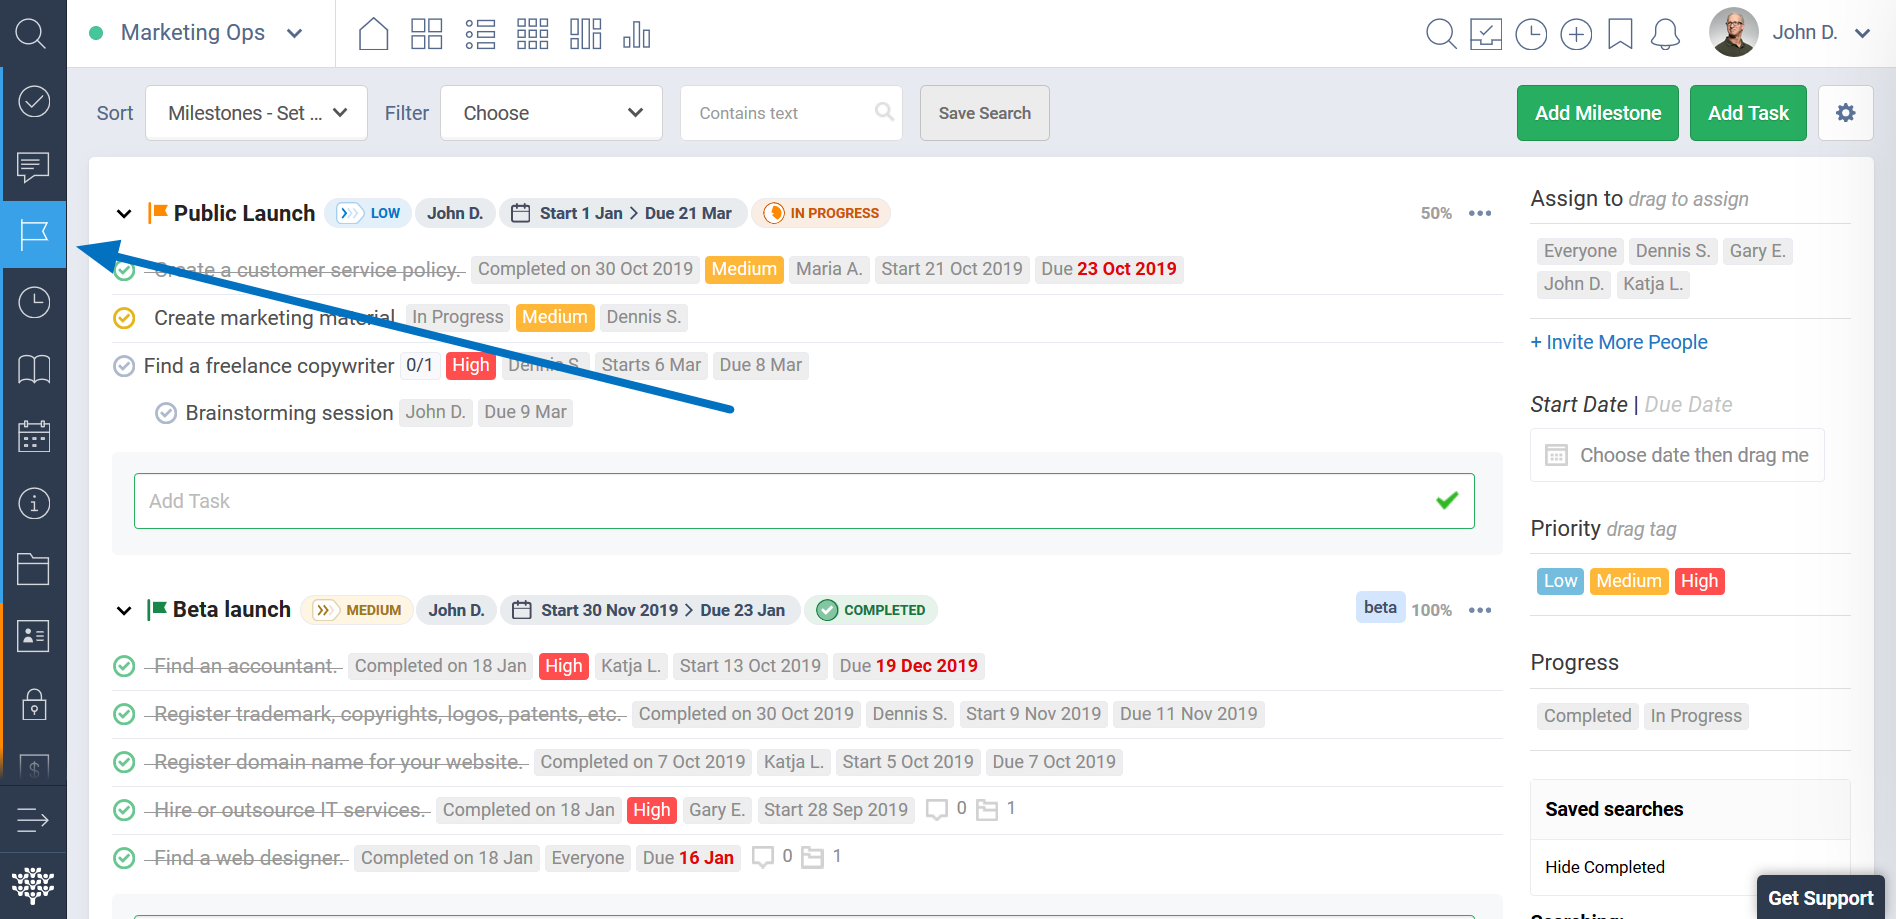The width and height of the screenshot is (1897, 919).
Task: Click the home icon in top toolbar
Action: 373,34
